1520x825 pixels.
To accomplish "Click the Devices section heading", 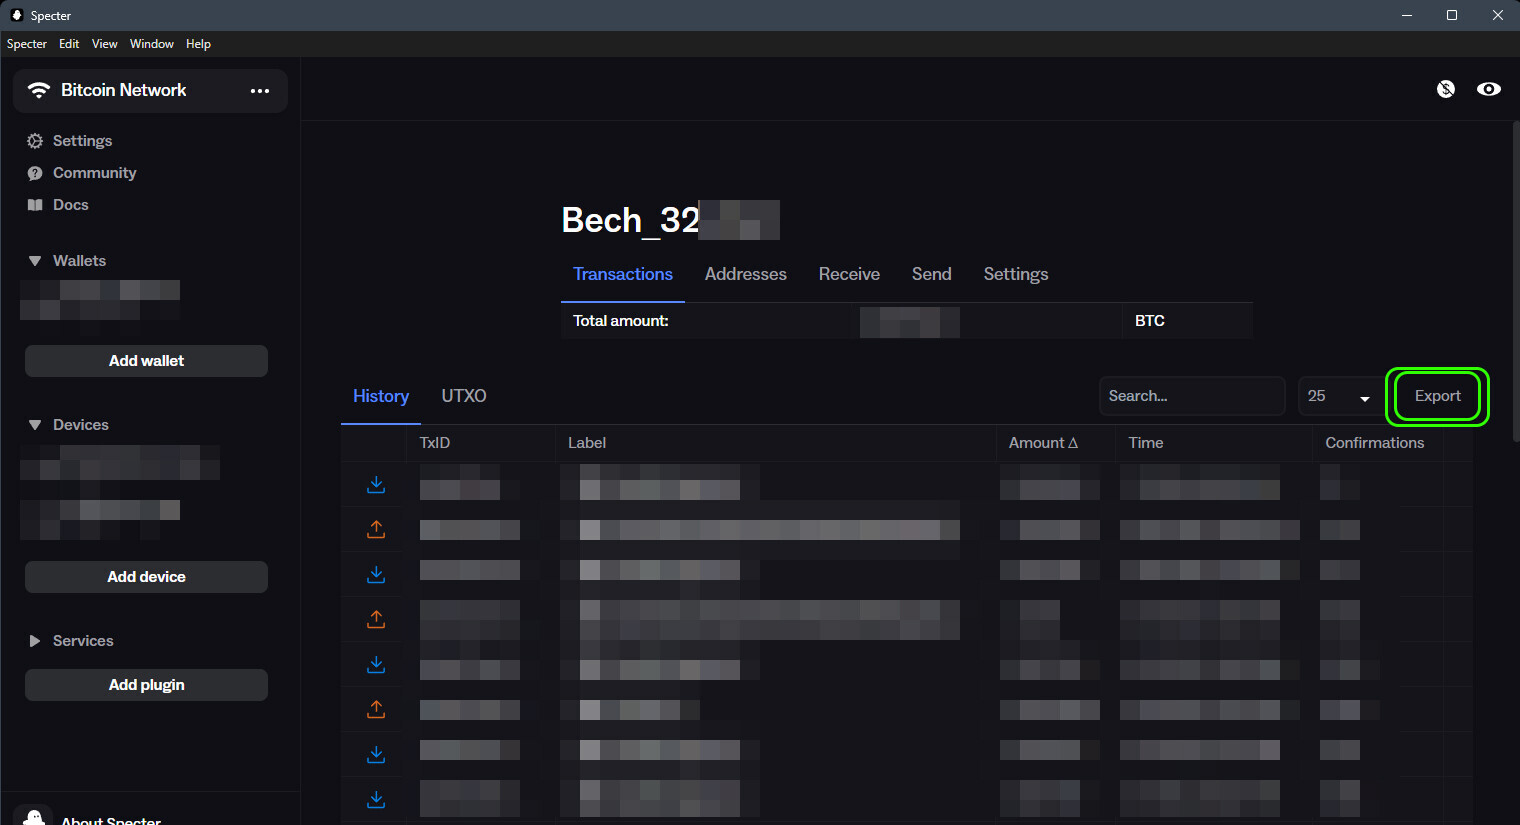I will (81, 425).
